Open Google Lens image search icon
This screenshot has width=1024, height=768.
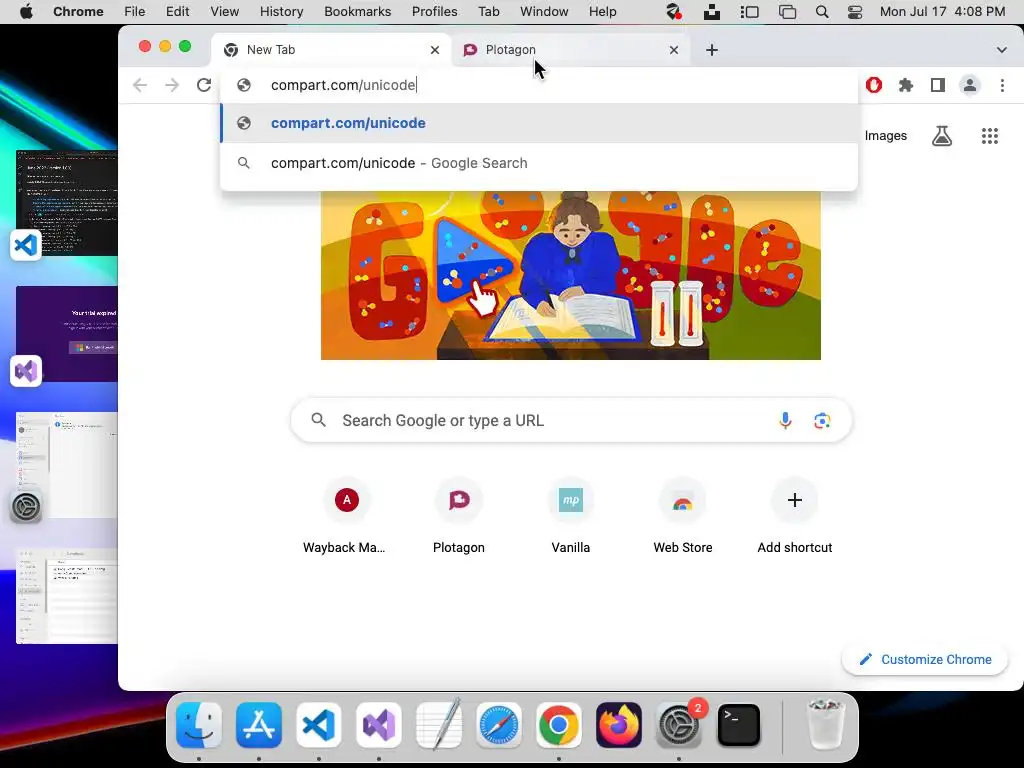tap(822, 421)
